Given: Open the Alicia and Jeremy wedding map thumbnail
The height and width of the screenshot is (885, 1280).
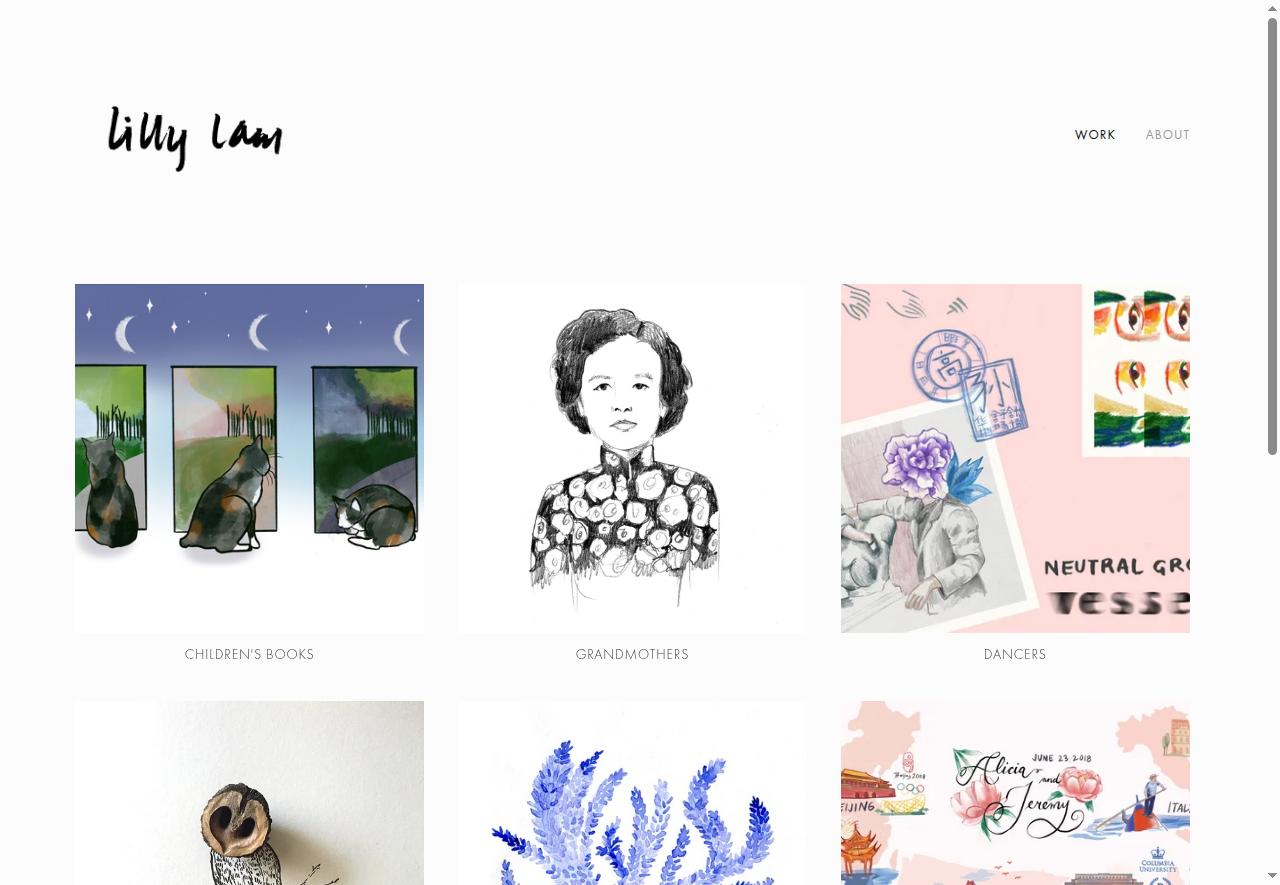Looking at the screenshot, I should pyautogui.click(x=1015, y=793).
